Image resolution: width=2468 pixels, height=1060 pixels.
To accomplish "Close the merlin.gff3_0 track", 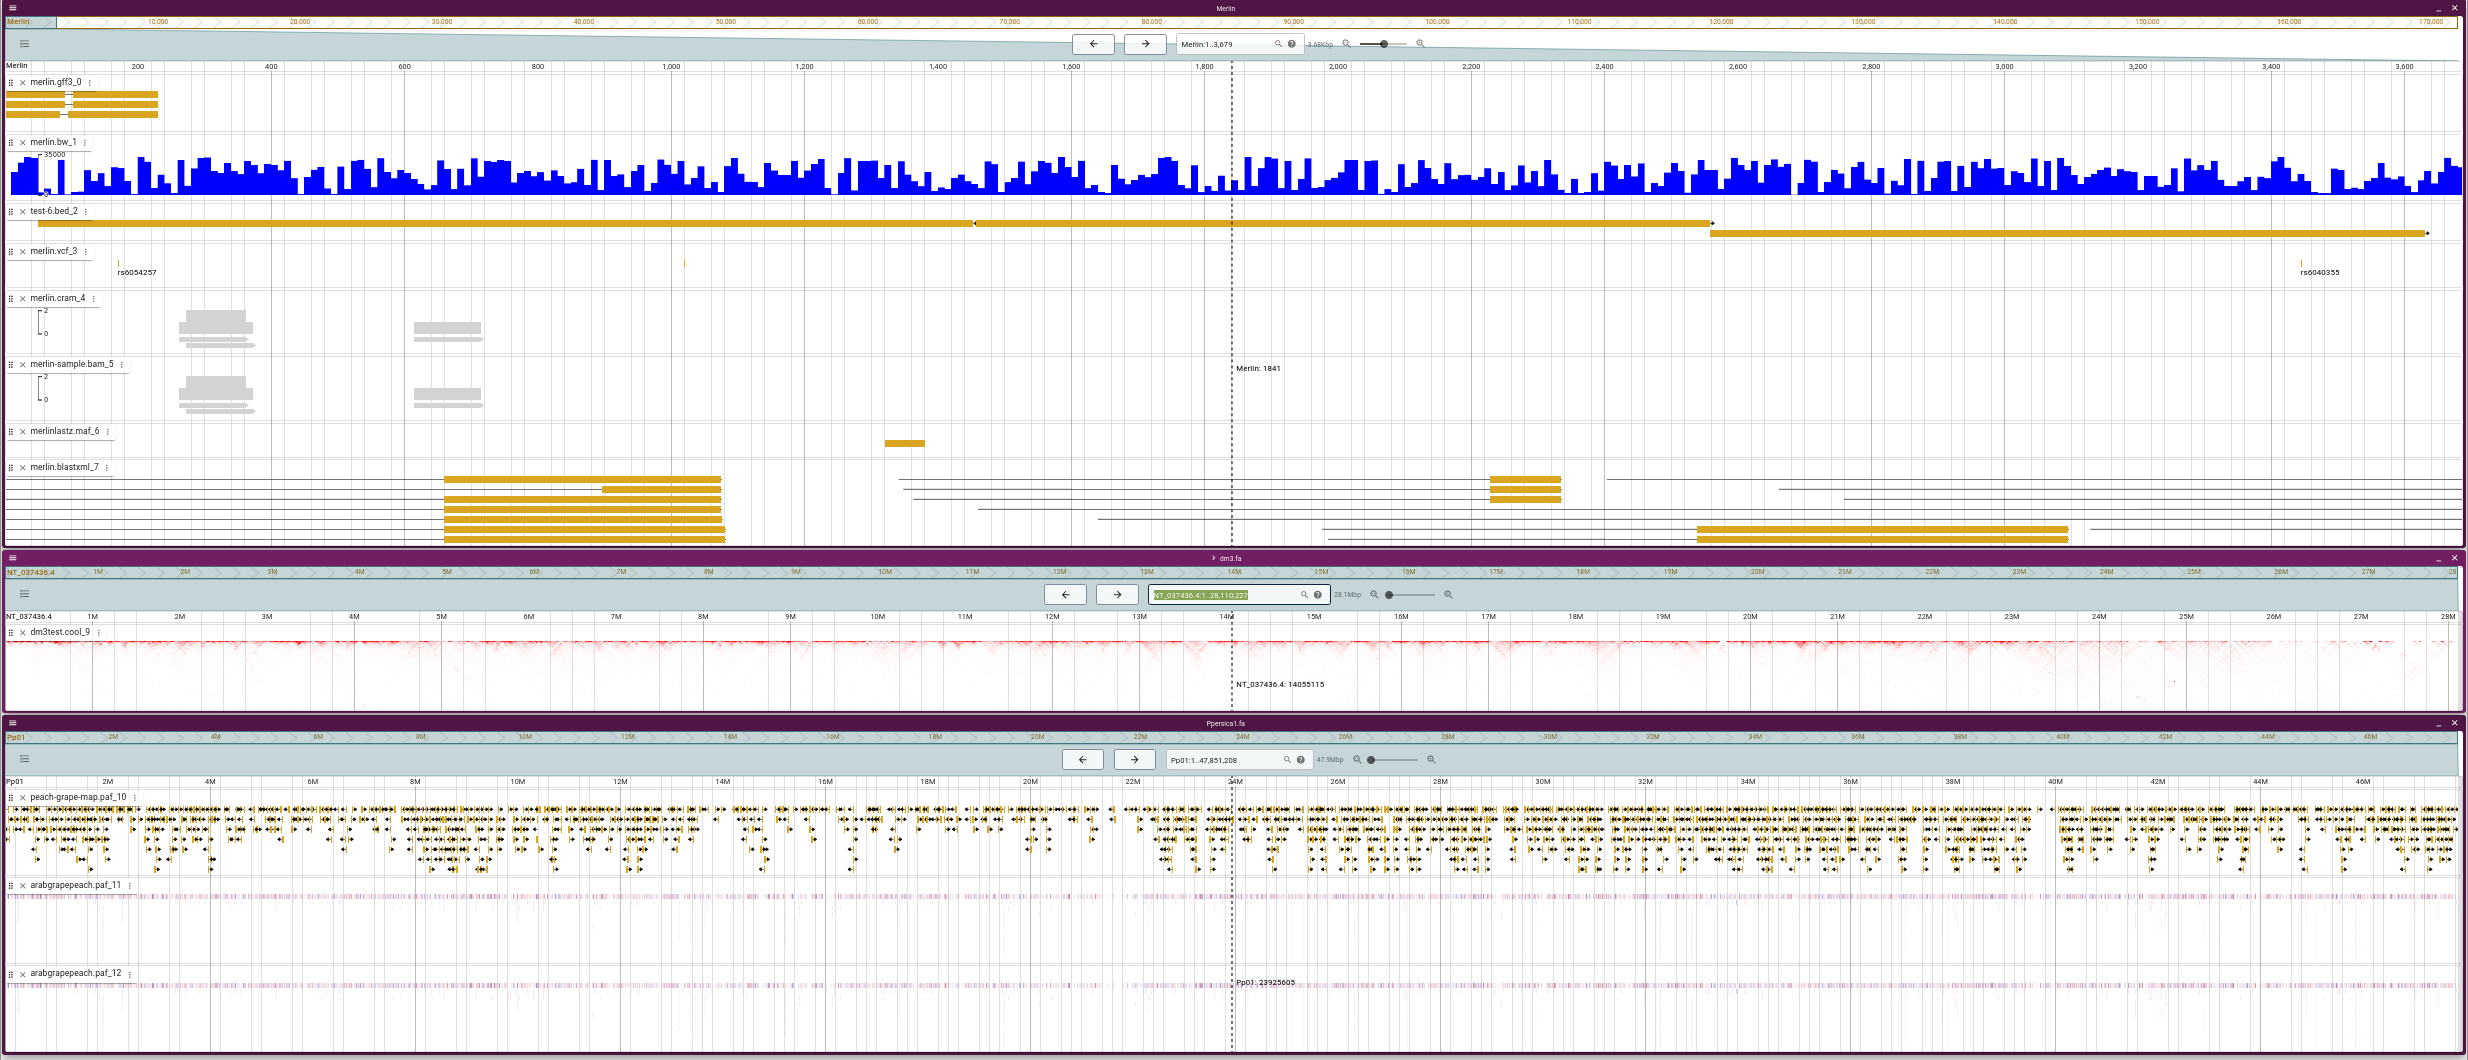I will 22,83.
